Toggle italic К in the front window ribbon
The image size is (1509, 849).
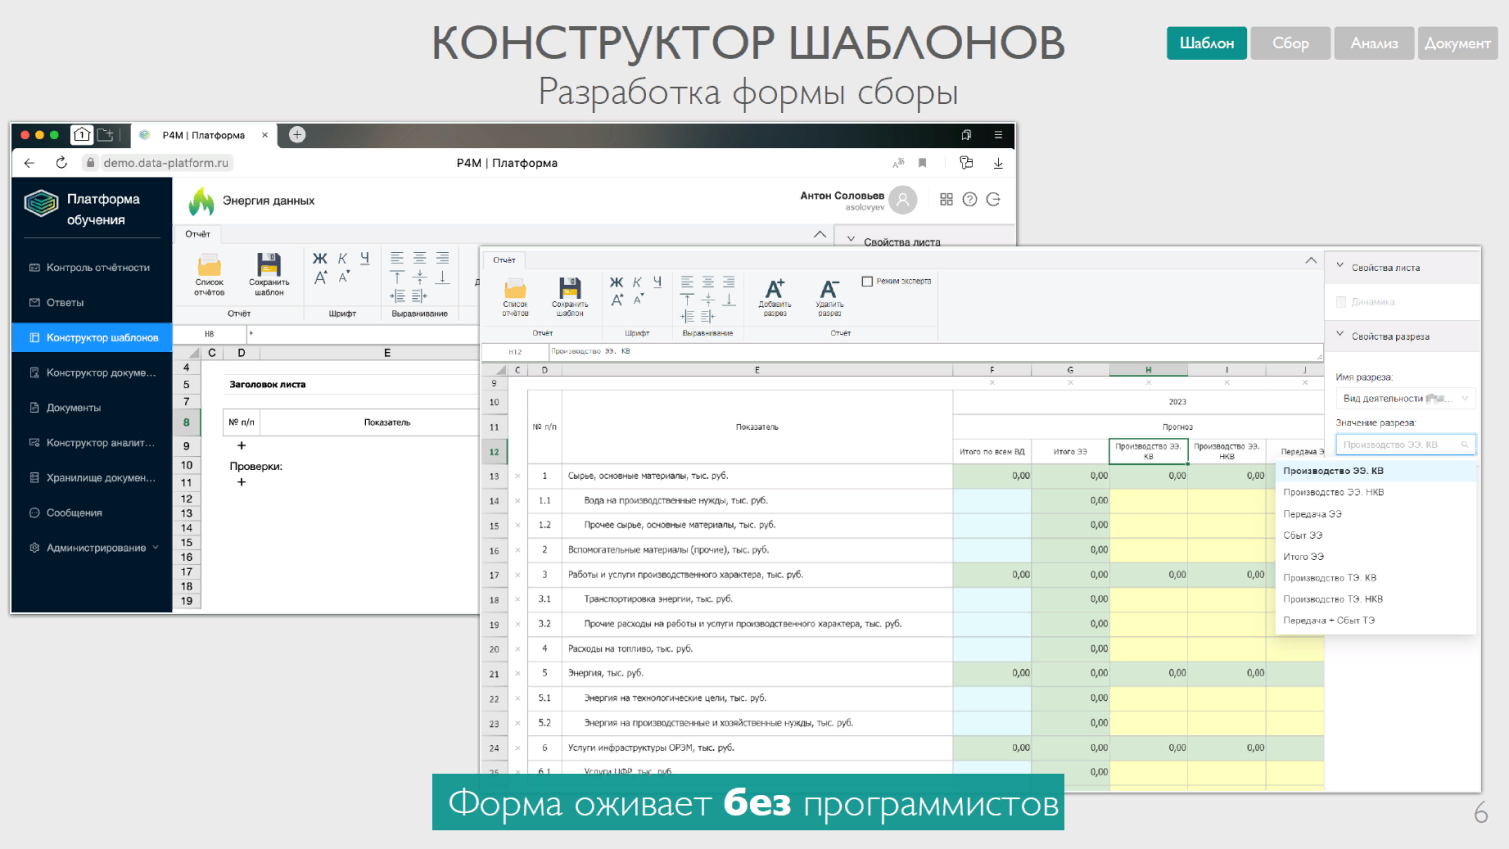pos(637,282)
